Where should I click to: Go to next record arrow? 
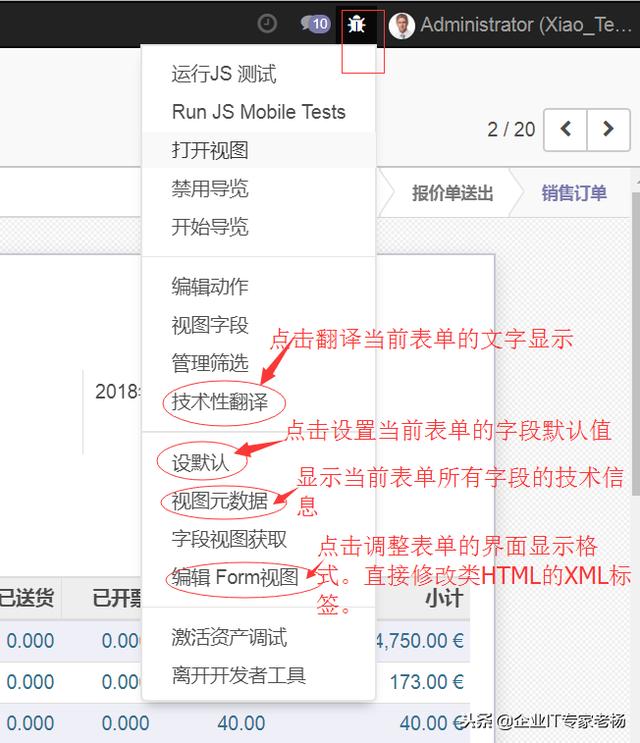(x=609, y=129)
